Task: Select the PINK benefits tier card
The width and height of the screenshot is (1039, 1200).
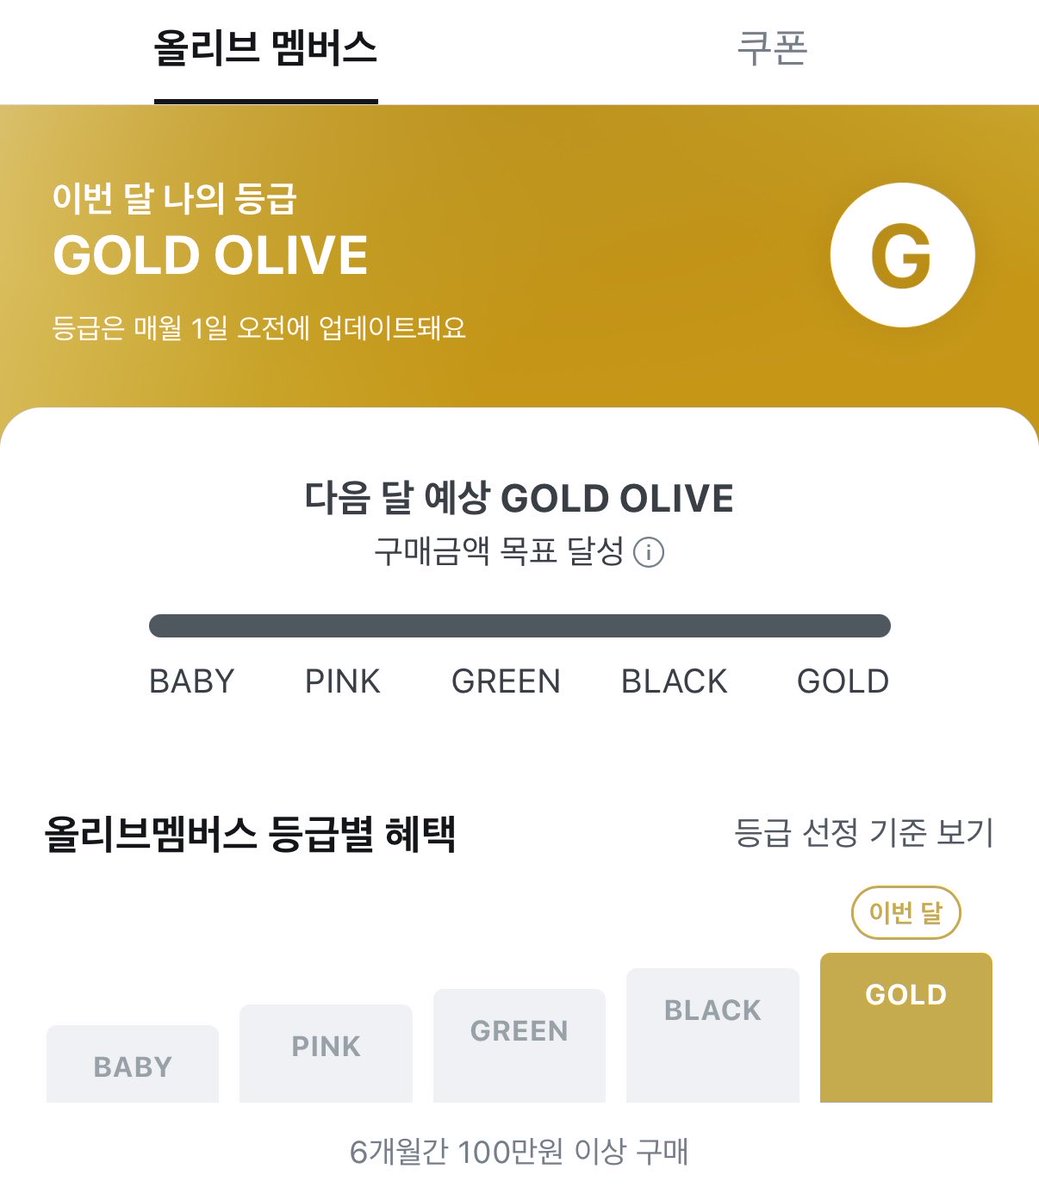Action: coord(326,1054)
